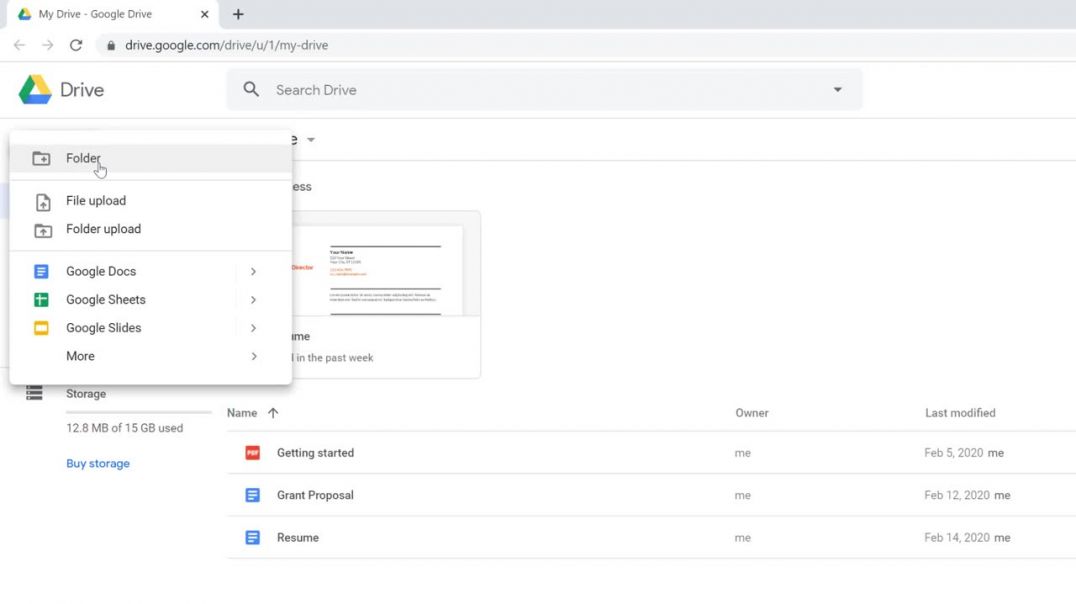The width and height of the screenshot is (1076, 604).
Task: Click the Feb 14, 2020 modified date
Action: (957, 537)
